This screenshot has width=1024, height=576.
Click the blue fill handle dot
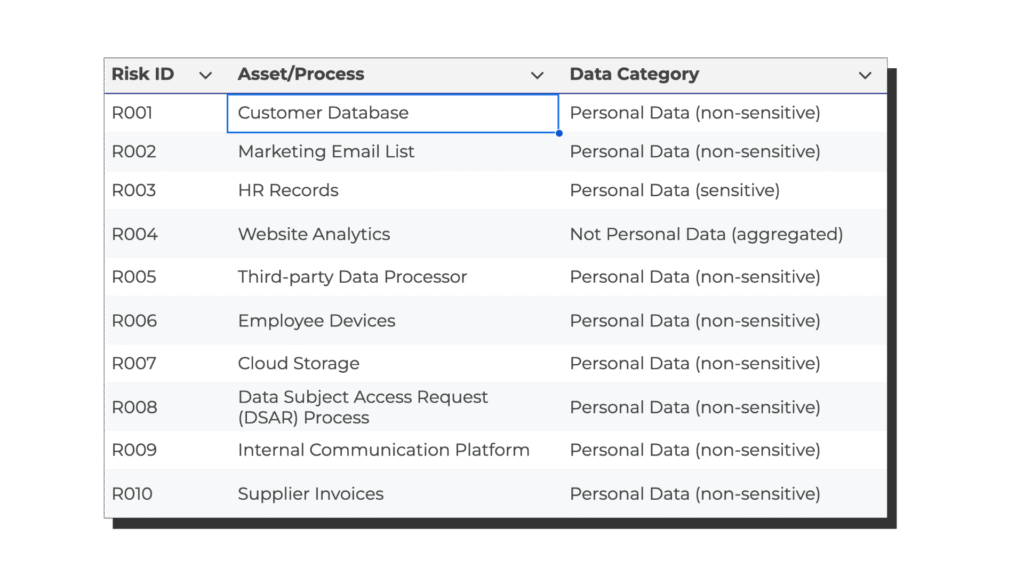tap(559, 133)
